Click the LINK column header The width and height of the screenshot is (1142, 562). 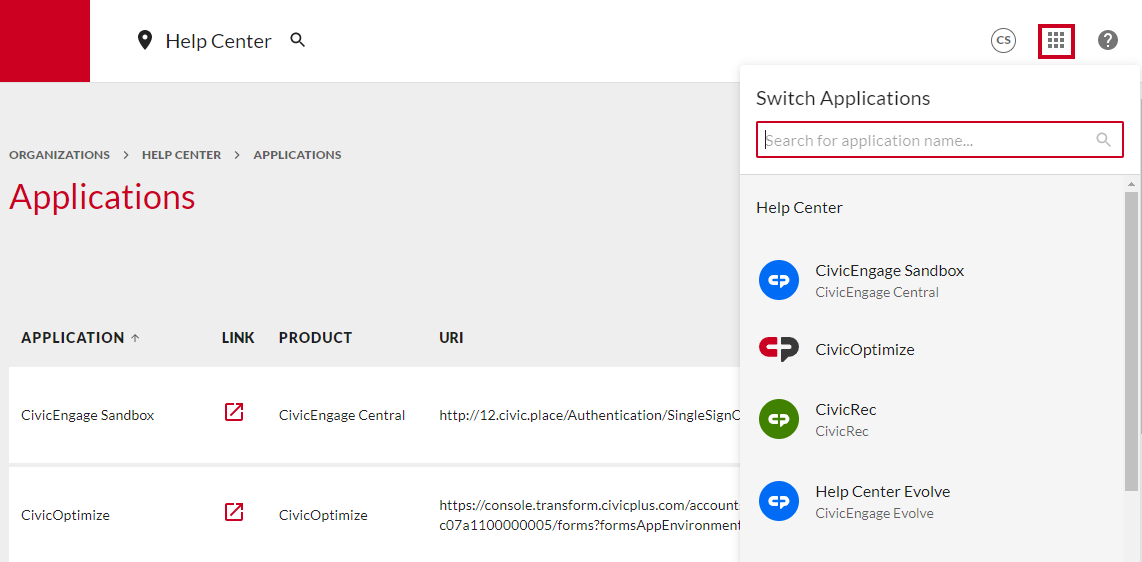click(238, 338)
